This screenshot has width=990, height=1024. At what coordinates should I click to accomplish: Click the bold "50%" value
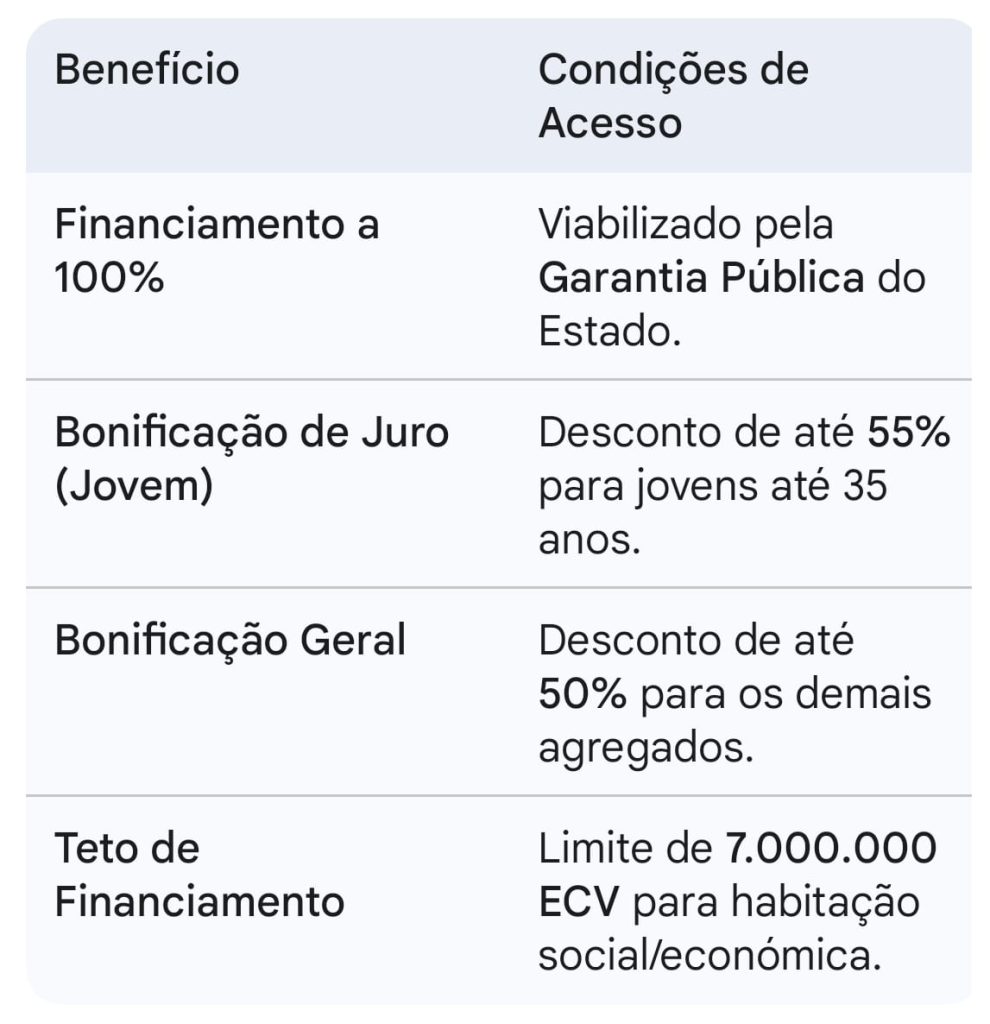(582, 694)
